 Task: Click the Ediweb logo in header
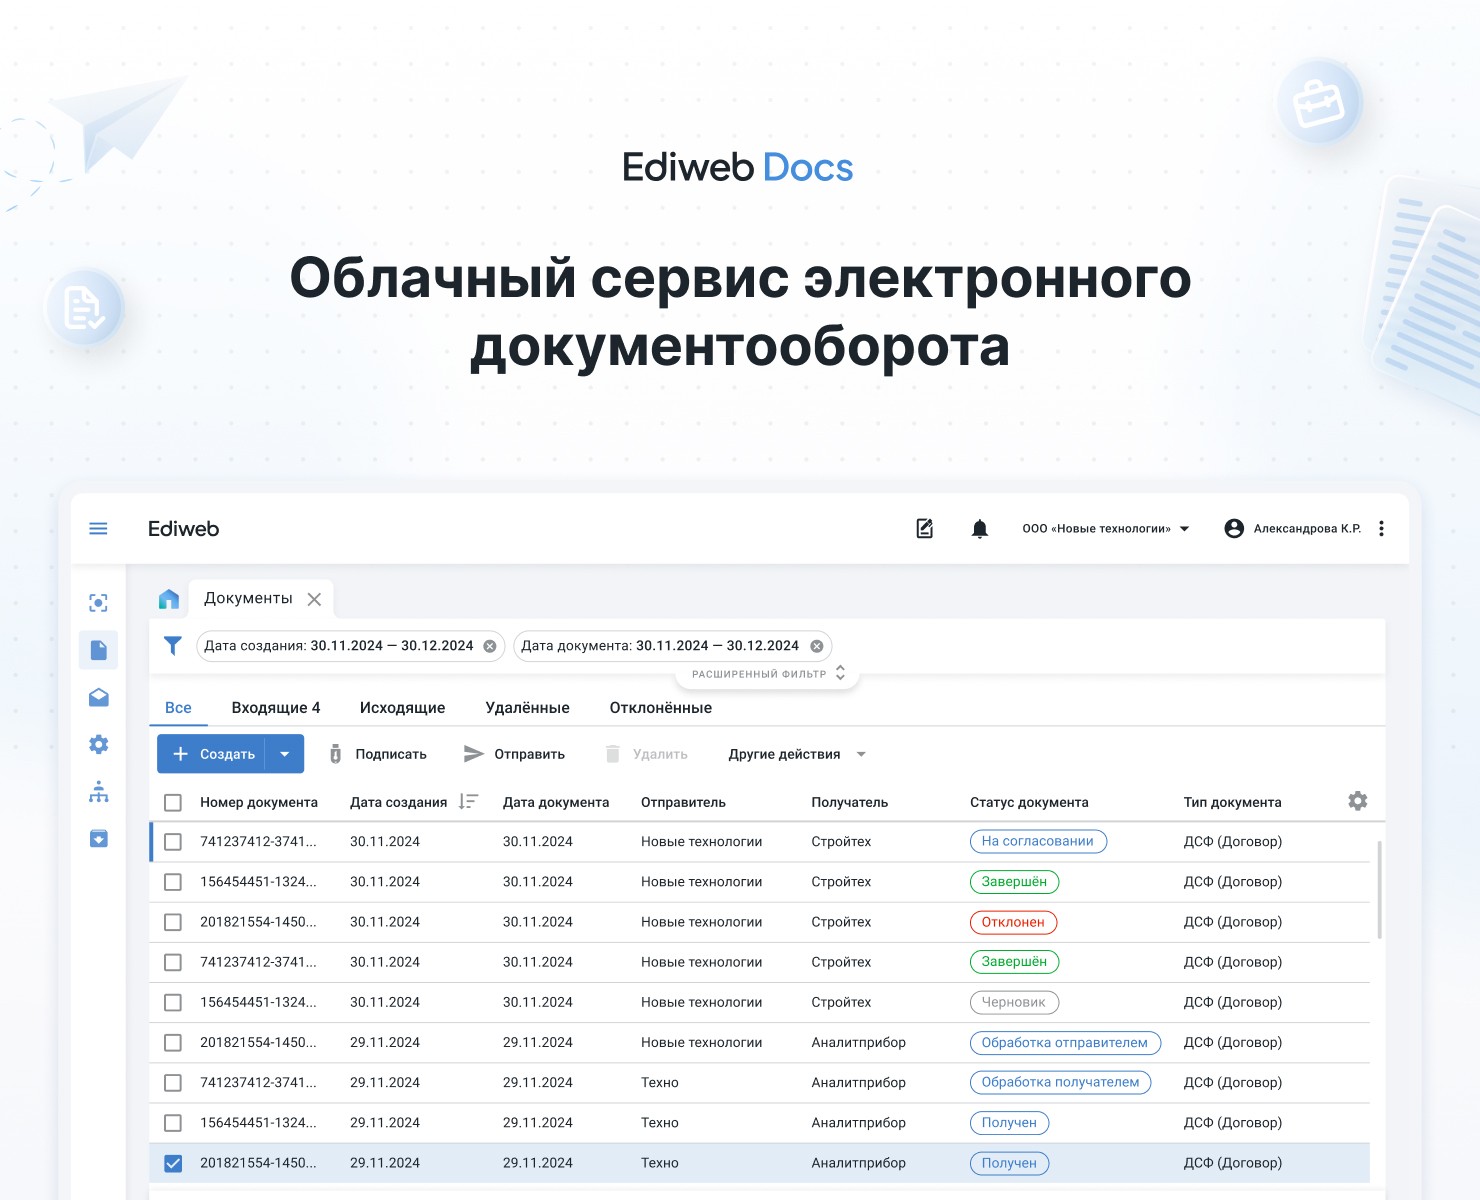point(183,528)
